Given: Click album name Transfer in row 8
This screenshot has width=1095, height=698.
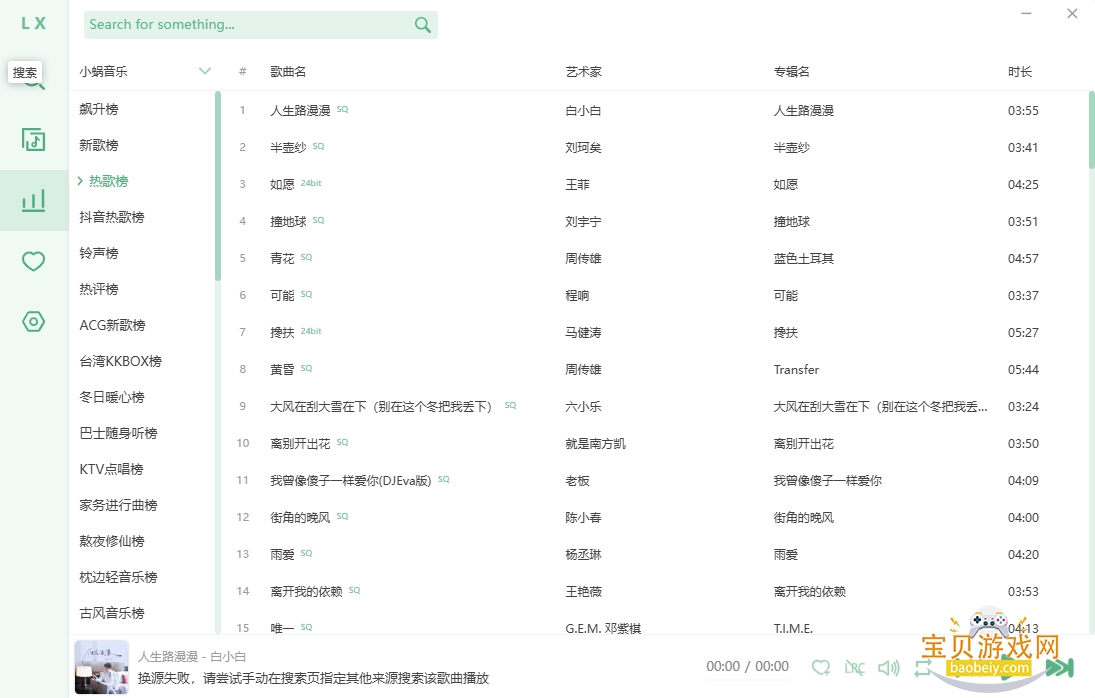Looking at the screenshot, I should click(x=796, y=369).
